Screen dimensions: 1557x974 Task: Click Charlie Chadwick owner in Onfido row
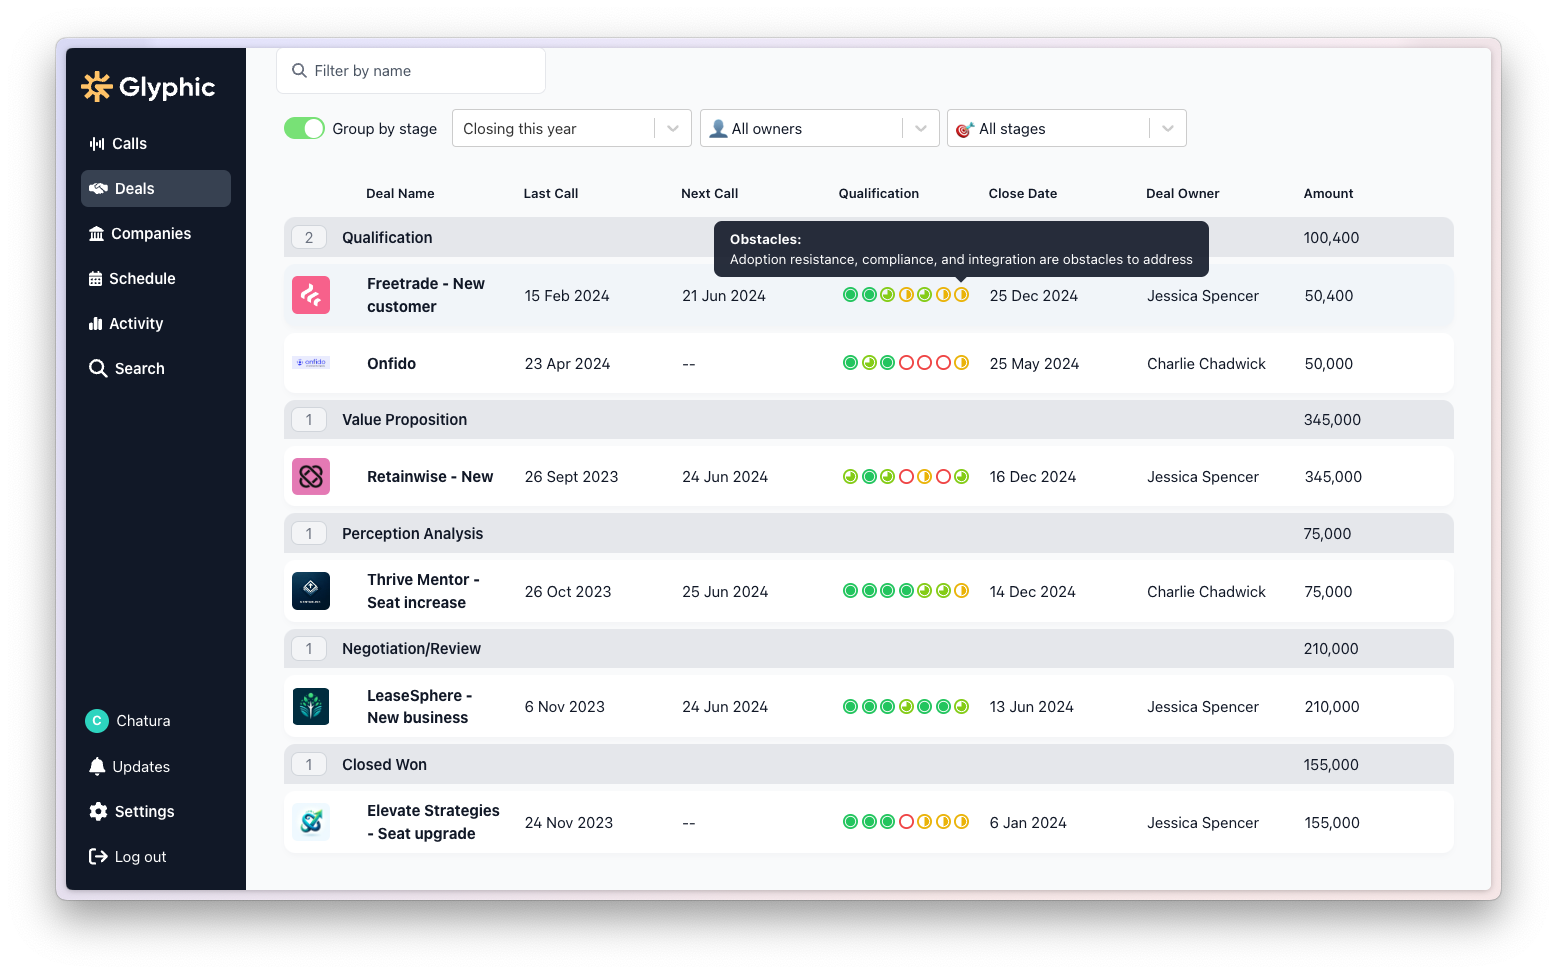(x=1207, y=364)
